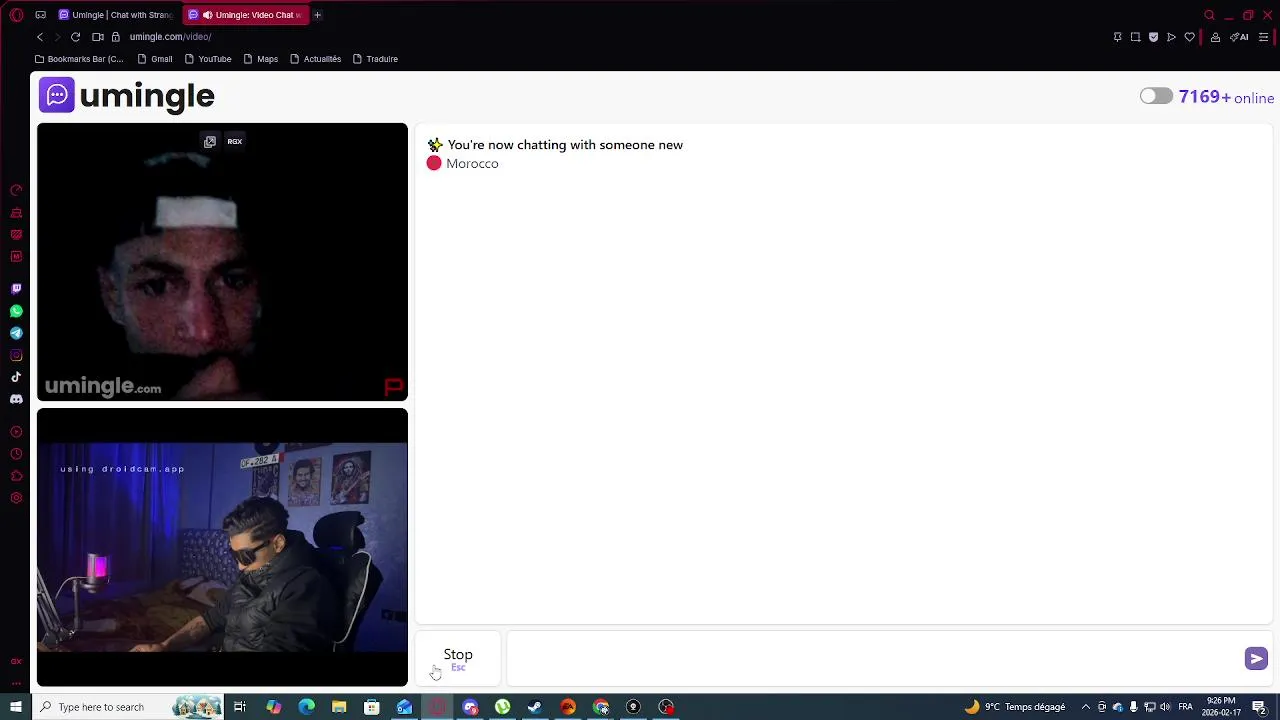Image resolution: width=1280 pixels, height=720 pixels.
Task: Open the taskbar clock showing 9:26 PM
Action: (1221, 707)
